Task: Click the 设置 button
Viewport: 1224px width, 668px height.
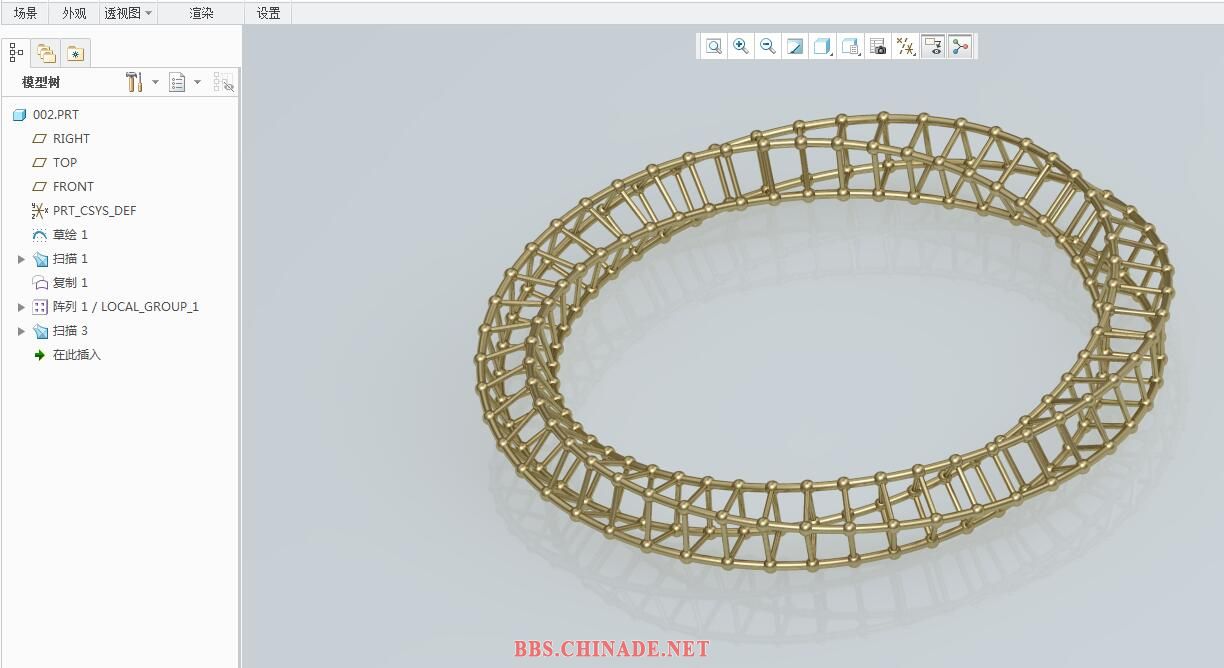Action: click(x=268, y=13)
